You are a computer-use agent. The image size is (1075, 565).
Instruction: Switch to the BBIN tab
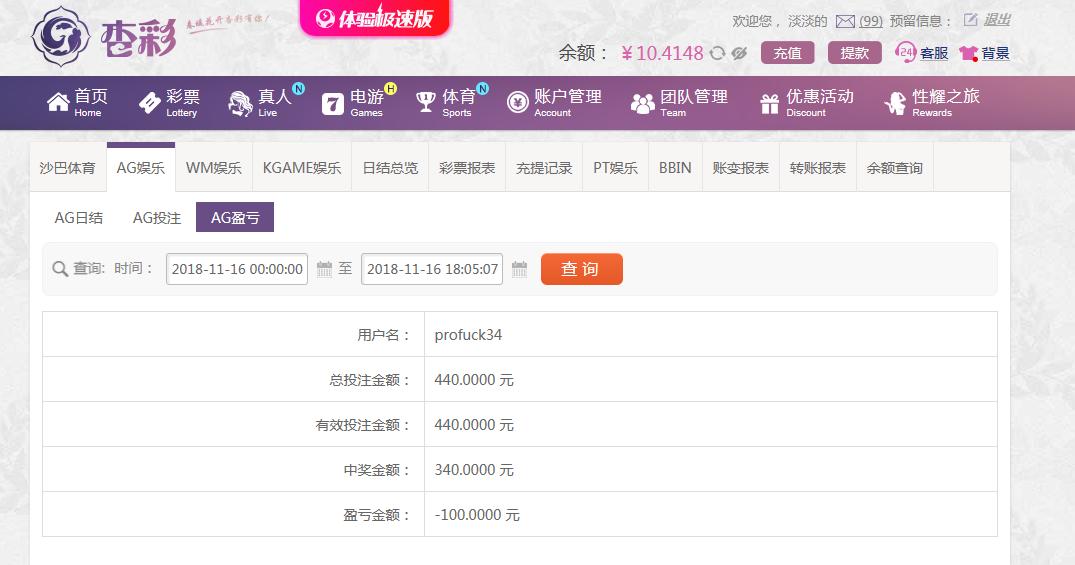[x=675, y=168]
